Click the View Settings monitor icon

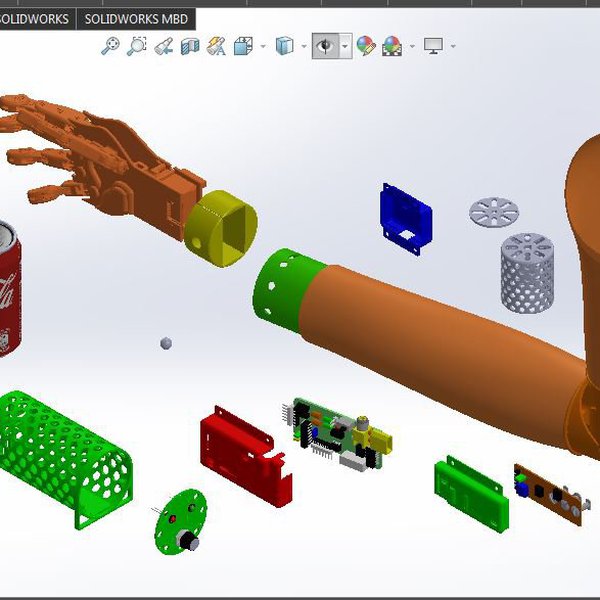coord(434,46)
